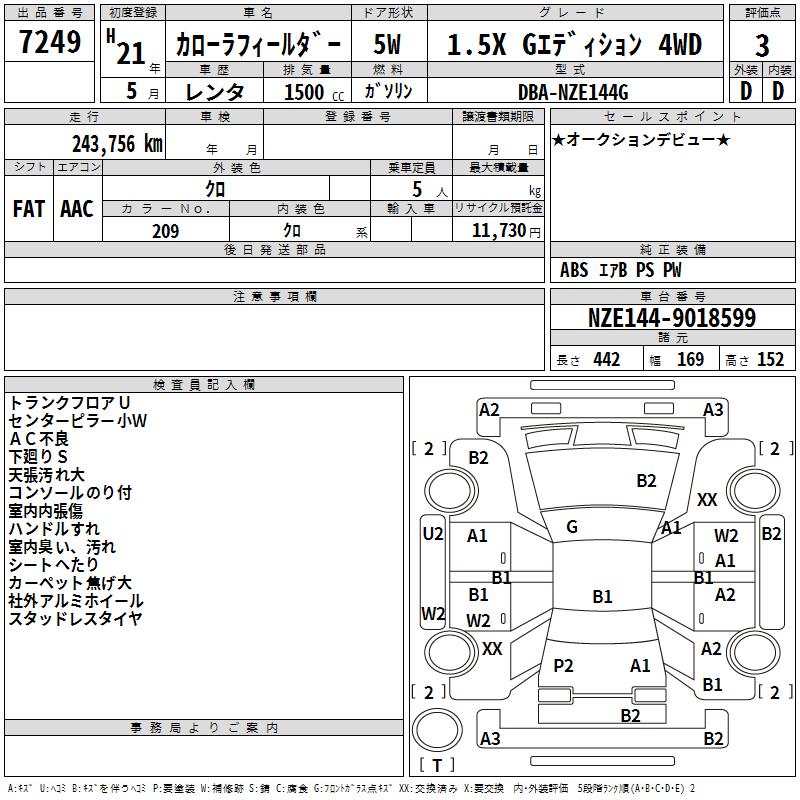Viewport: 800px width, 800px height.
Task: Select the note AC不良
Action: pos(39,439)
